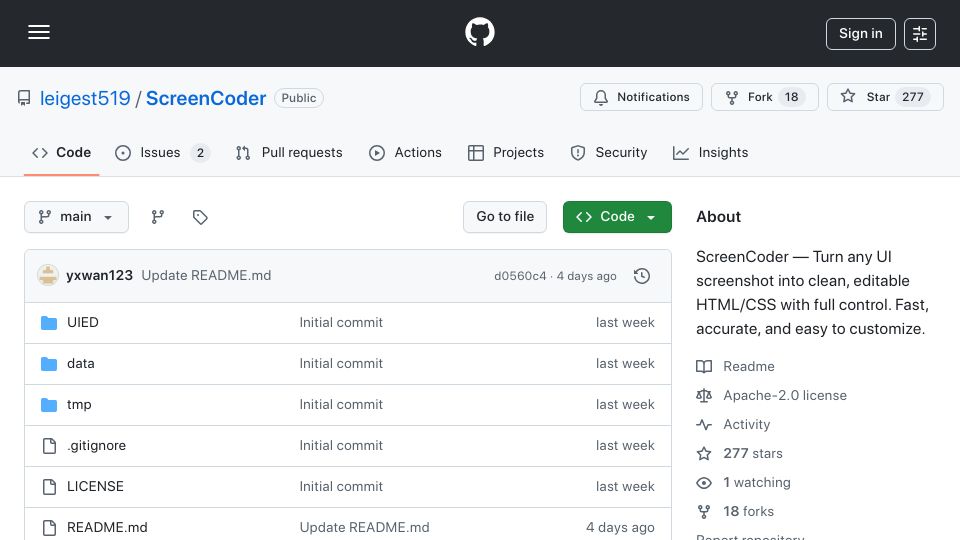This screenshot has width=960, height=540.
Task: Open the README.md file
Action: pyautogui.click(x=107, y=528)
